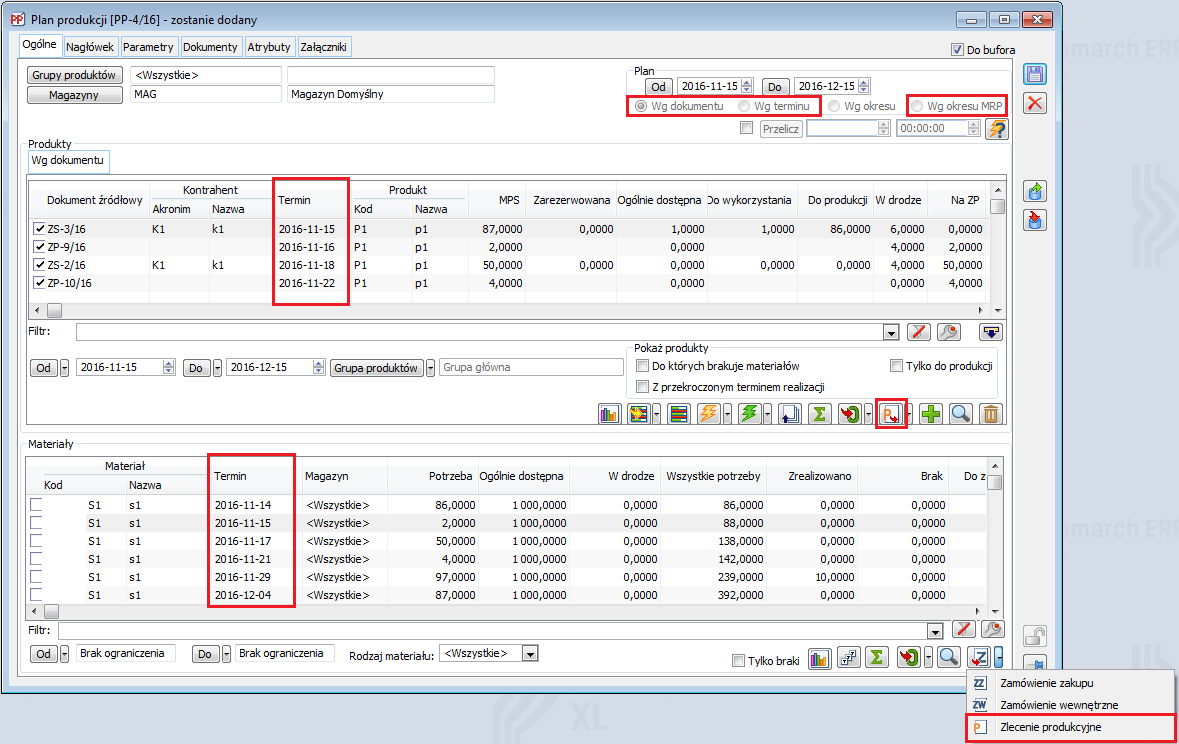
Task: Click the Przelicz button
Action: click(780, 129)
